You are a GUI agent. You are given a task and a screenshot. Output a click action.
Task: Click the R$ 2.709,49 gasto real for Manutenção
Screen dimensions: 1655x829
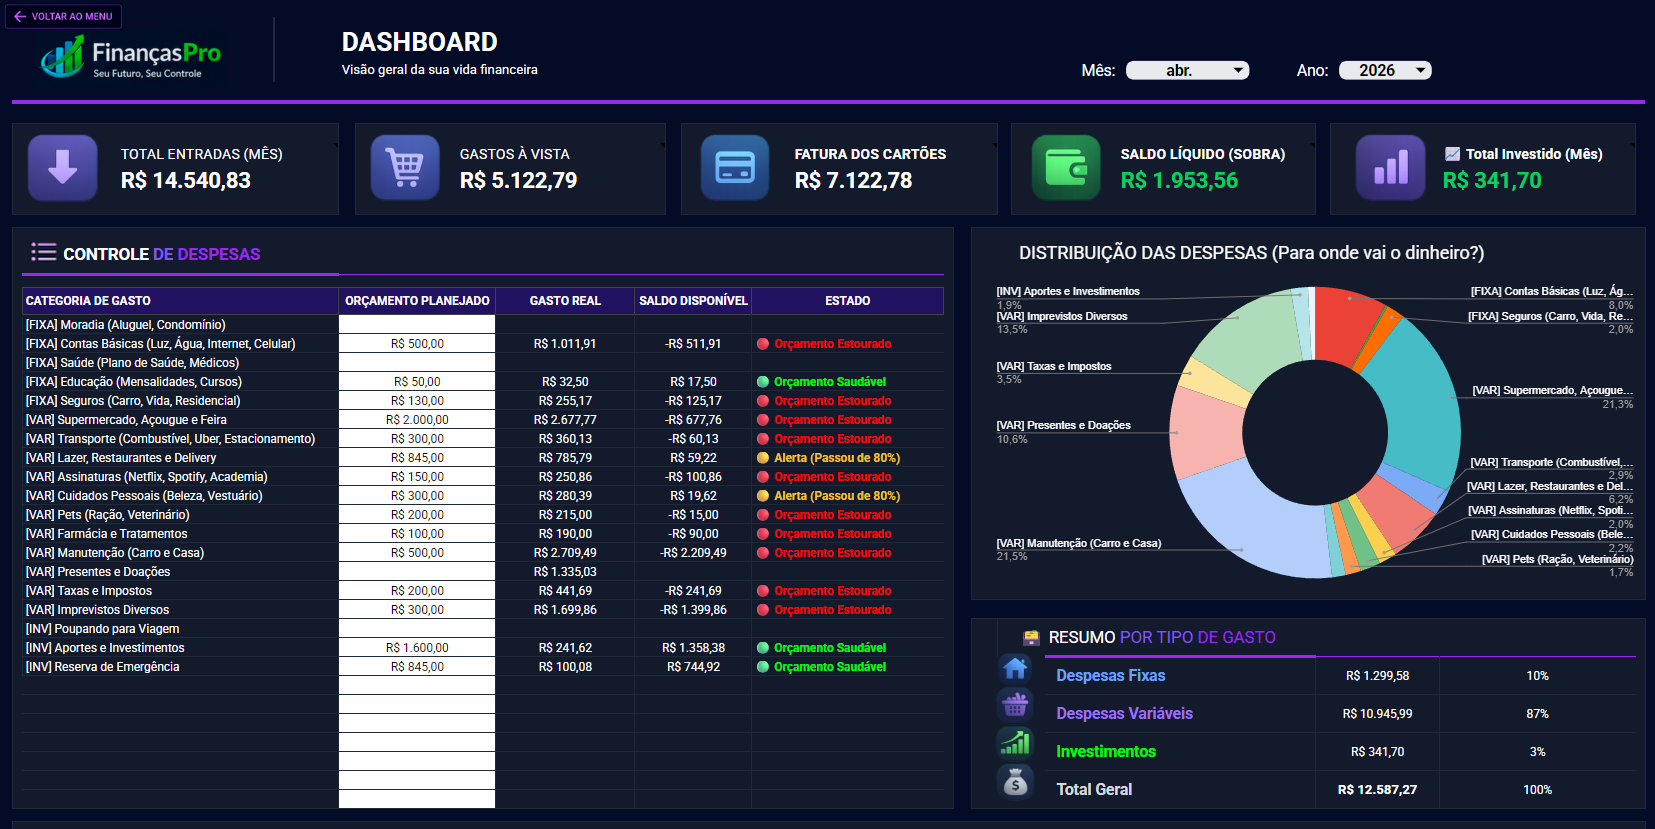[565, 553]
